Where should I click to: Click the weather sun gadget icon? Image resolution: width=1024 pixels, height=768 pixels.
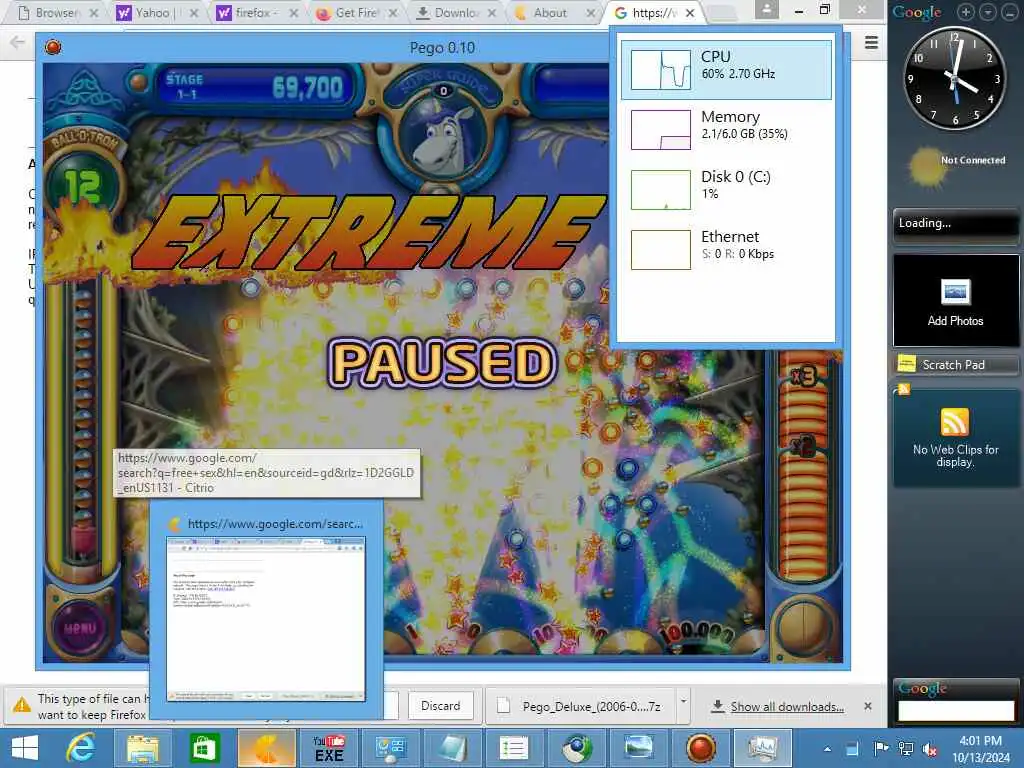[x=927, y=167]
